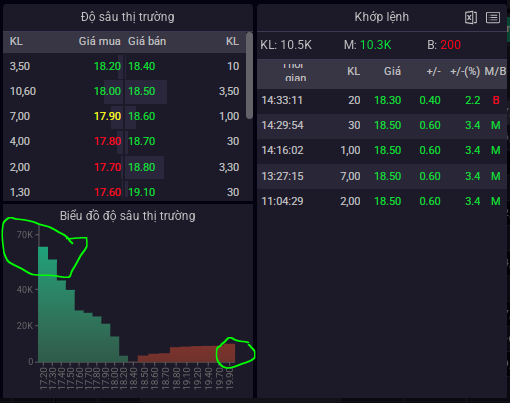
Task: Click sell volume B: 200
Action: [x=444, y=45]
